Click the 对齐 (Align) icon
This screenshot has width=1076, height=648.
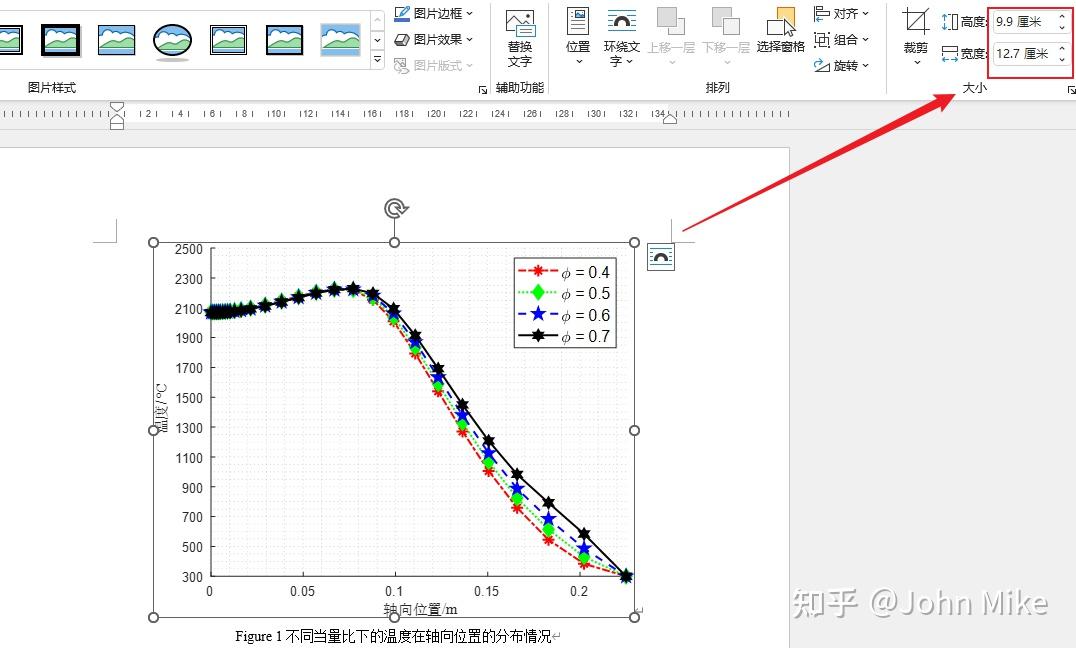pos(843,13)
